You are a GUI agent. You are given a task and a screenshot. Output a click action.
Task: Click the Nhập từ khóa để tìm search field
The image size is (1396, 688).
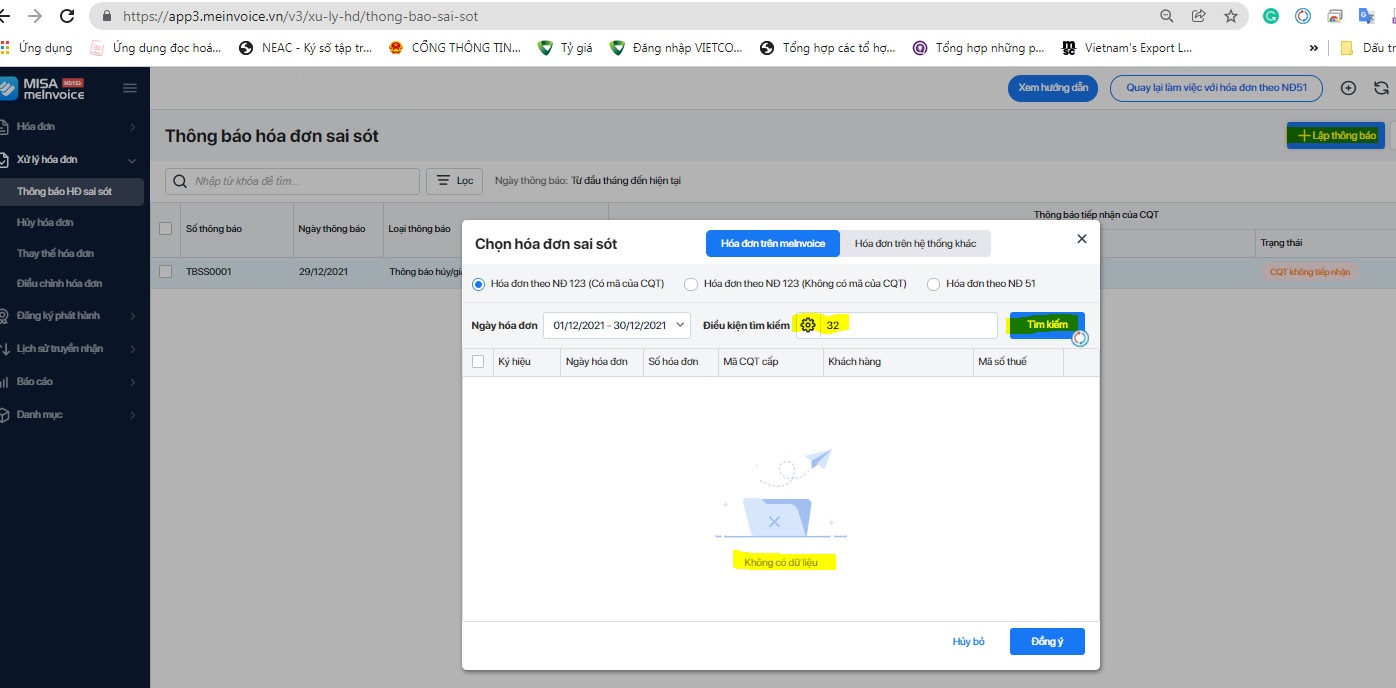(x=292, y=181)
